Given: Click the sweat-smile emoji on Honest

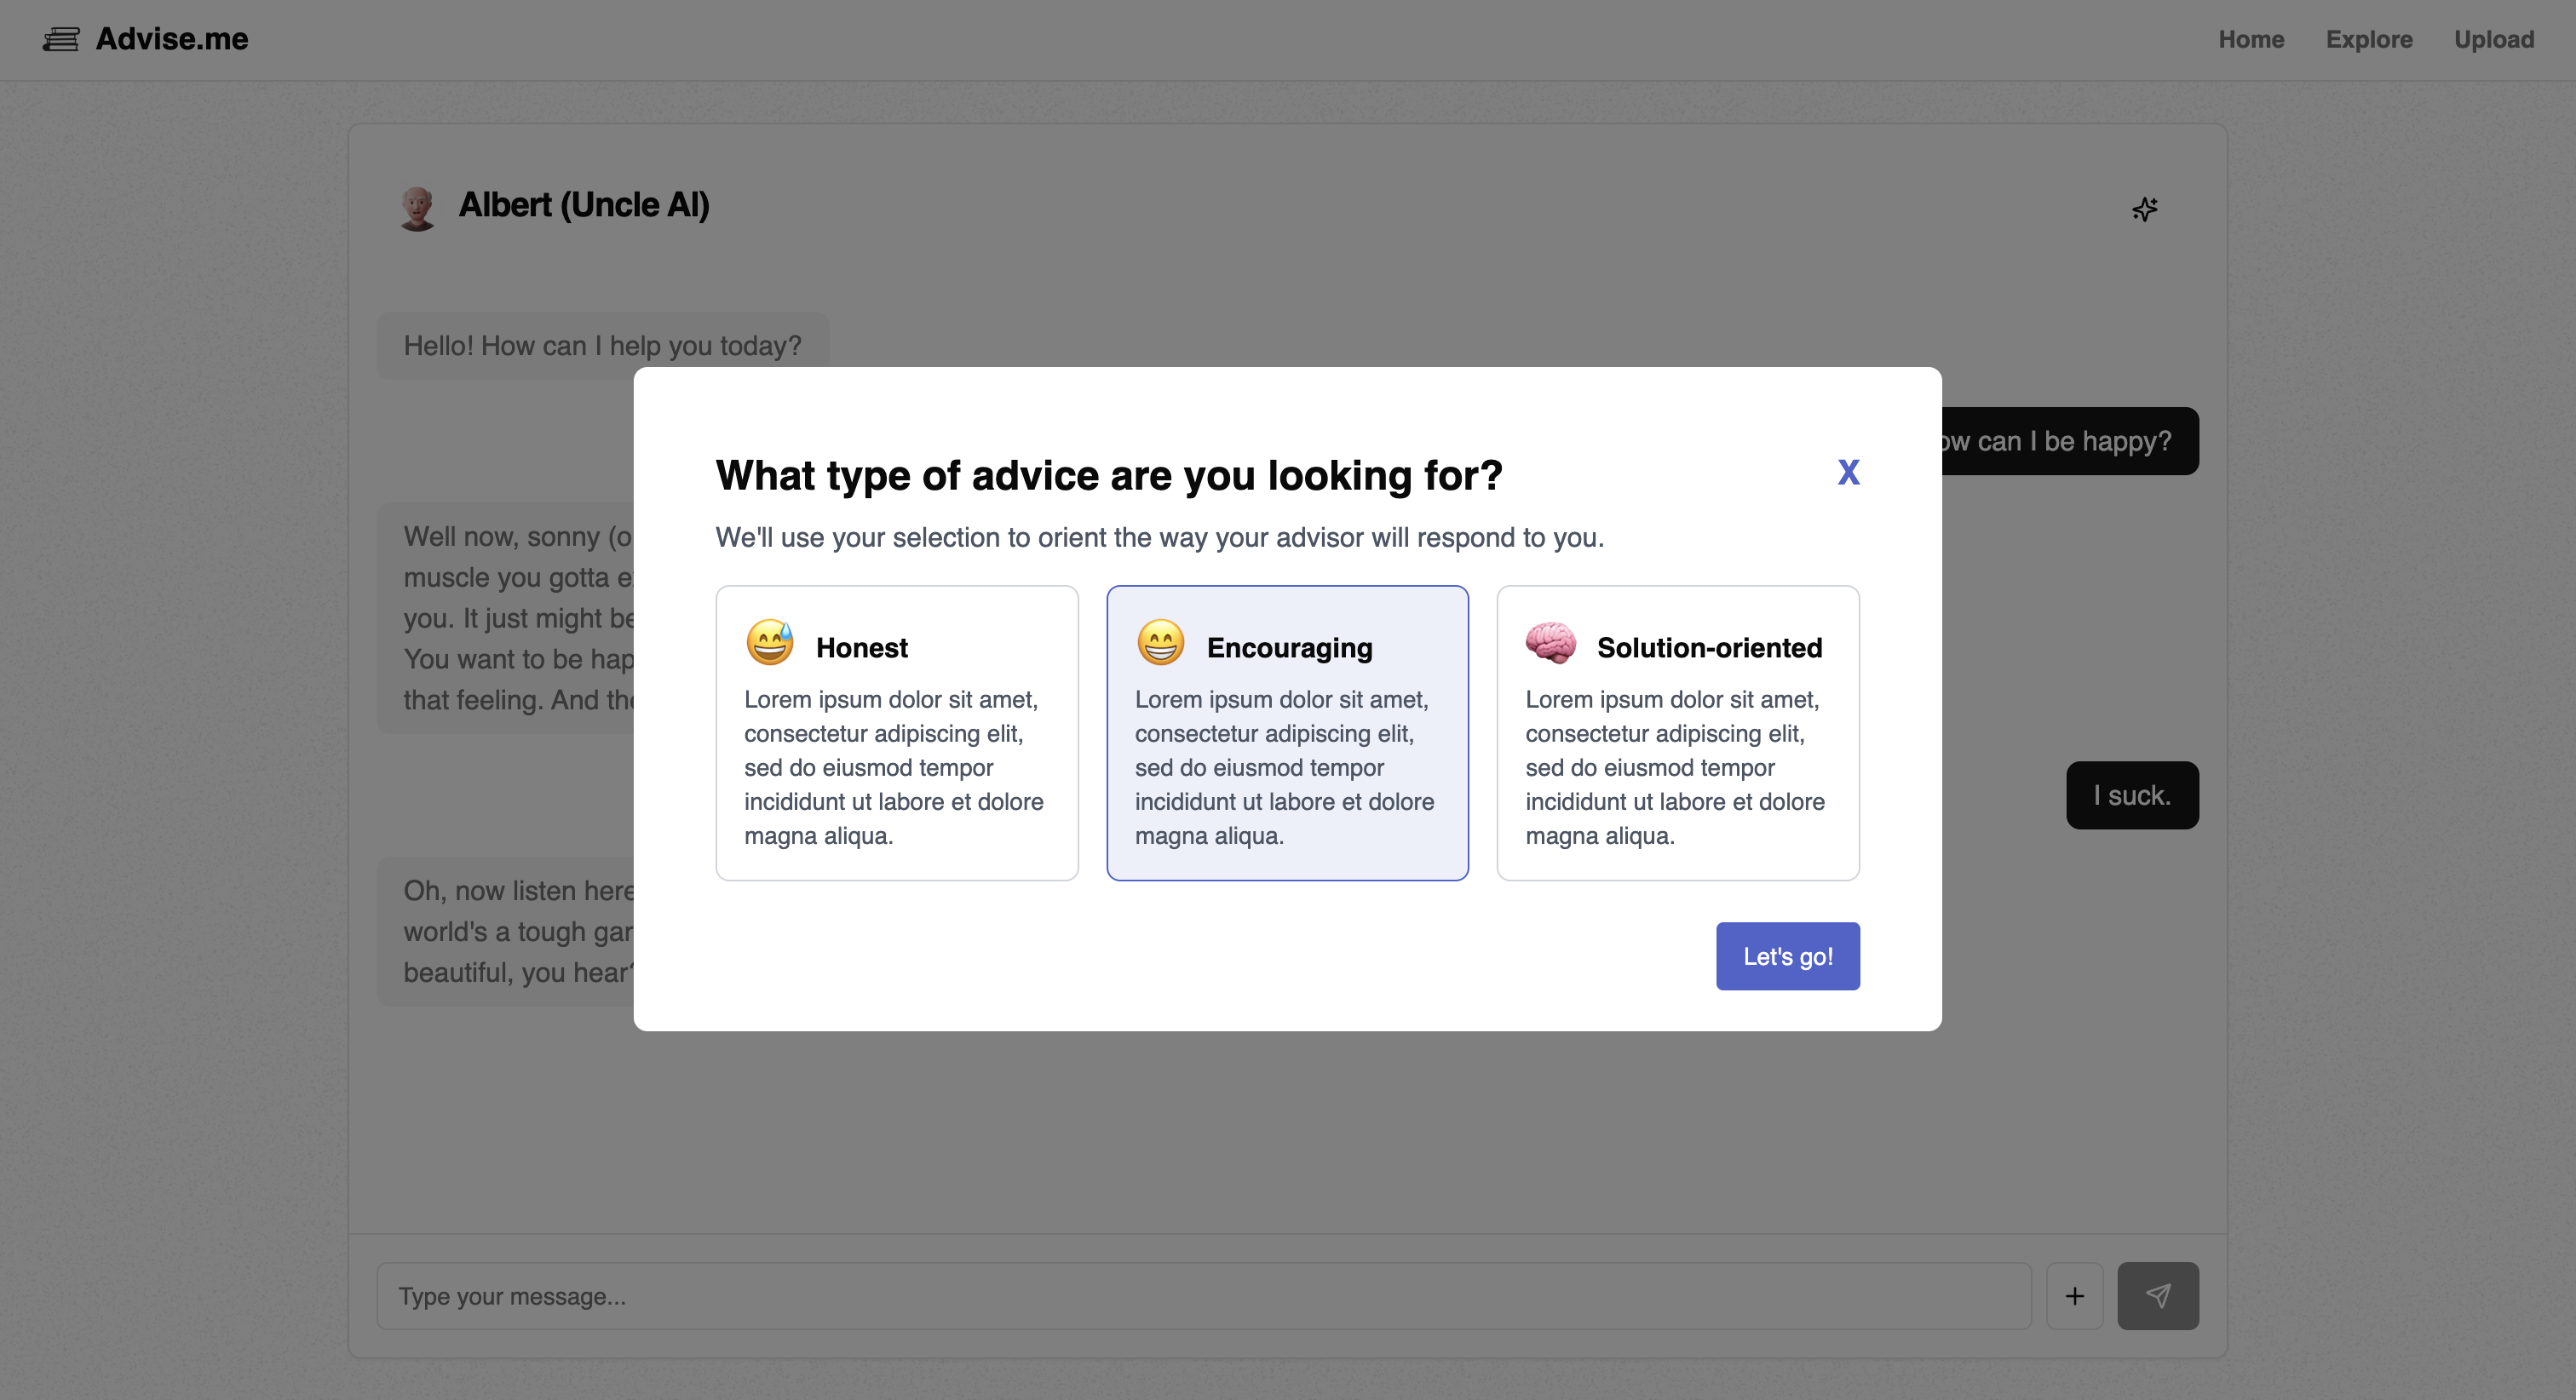Looking at the screenshot, I should tap(769, 643).
